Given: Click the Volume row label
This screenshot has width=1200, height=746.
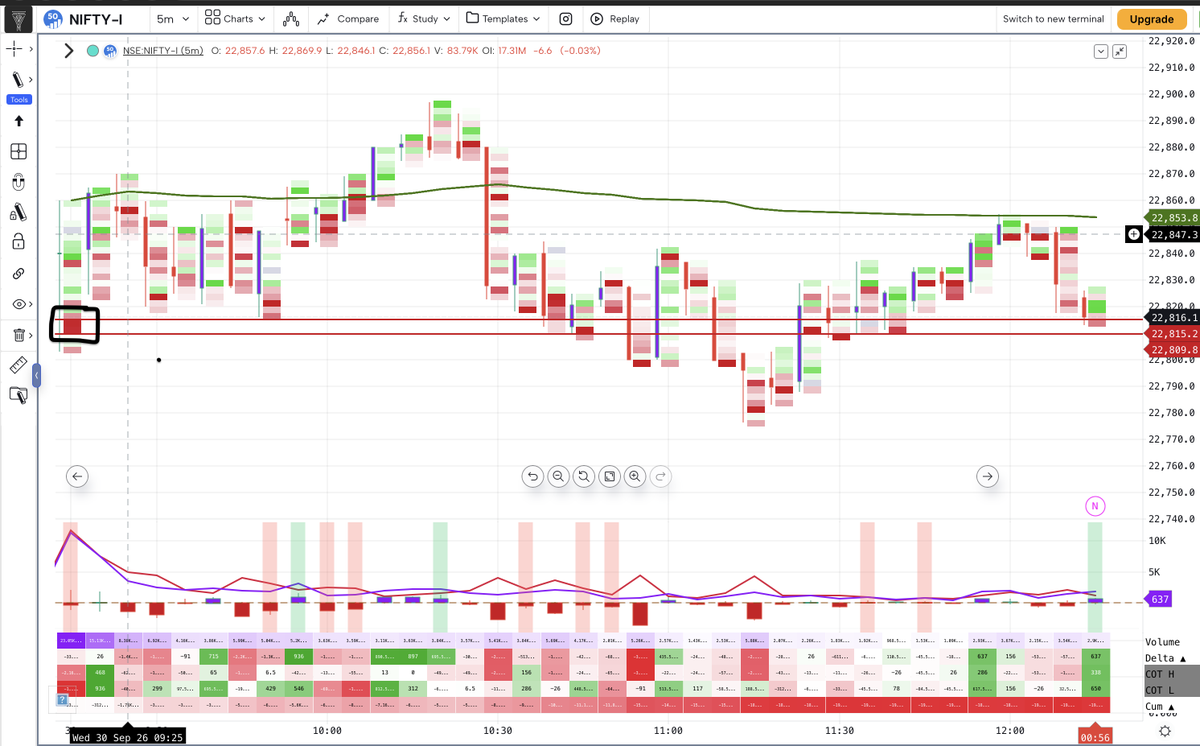Looking at the screenshot, I should (1162, 642).
